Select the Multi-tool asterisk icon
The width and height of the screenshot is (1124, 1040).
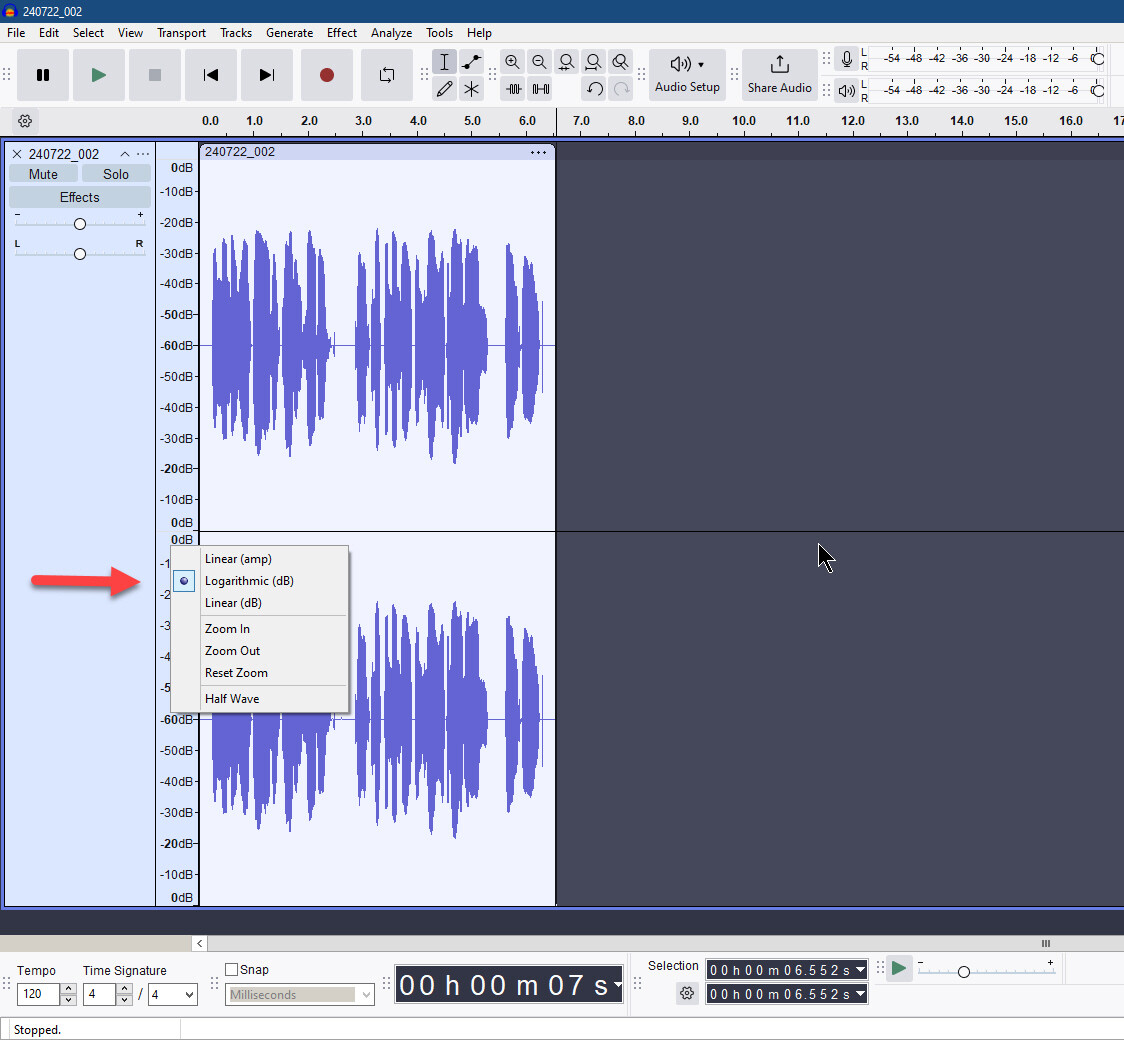(x=471, y=89)
